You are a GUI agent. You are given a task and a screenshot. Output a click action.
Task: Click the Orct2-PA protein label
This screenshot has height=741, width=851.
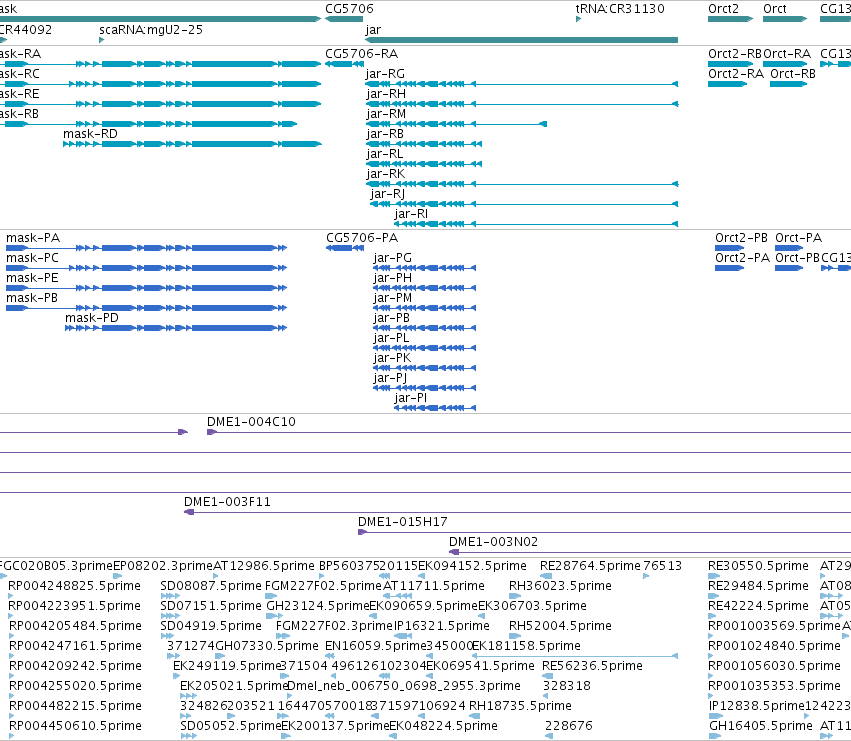coord(742,258)
